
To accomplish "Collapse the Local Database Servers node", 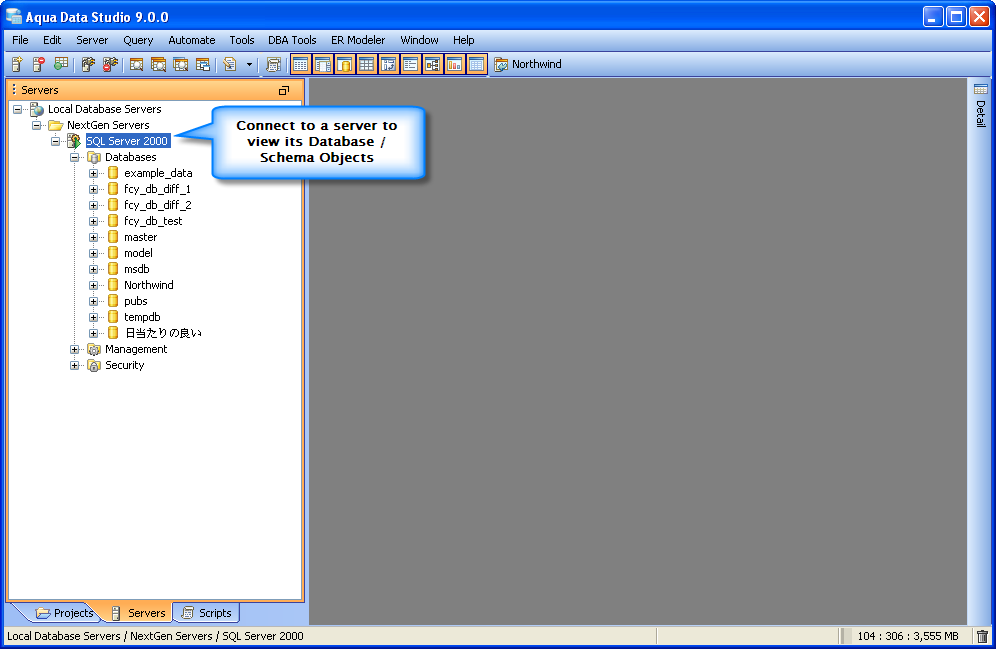I will pos(17,109).
